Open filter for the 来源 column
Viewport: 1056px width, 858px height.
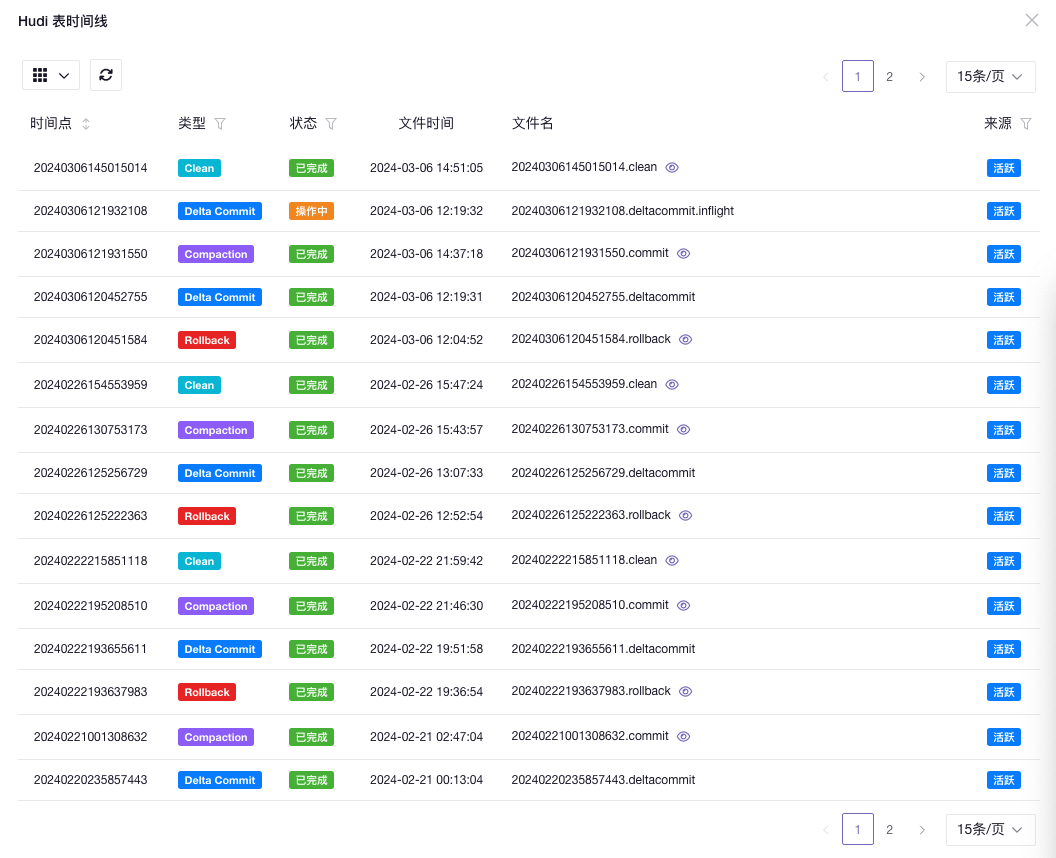click(1025, 124)
